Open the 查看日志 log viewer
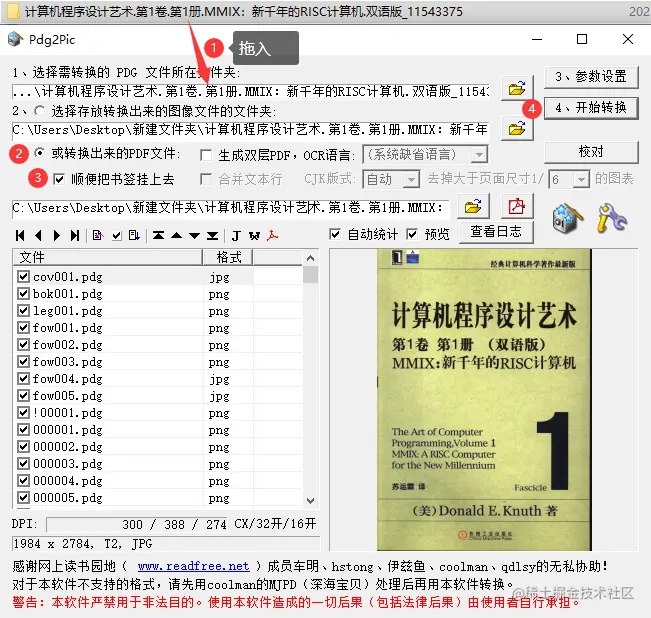651x618 pixels. click(x=496, y=231)
